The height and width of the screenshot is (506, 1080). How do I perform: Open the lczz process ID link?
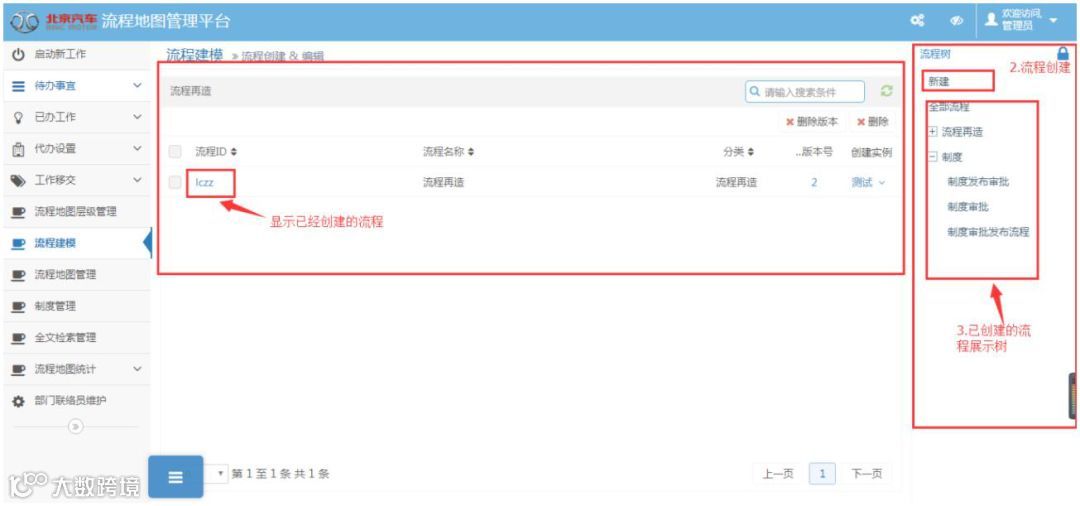click(x=205, y=182)
